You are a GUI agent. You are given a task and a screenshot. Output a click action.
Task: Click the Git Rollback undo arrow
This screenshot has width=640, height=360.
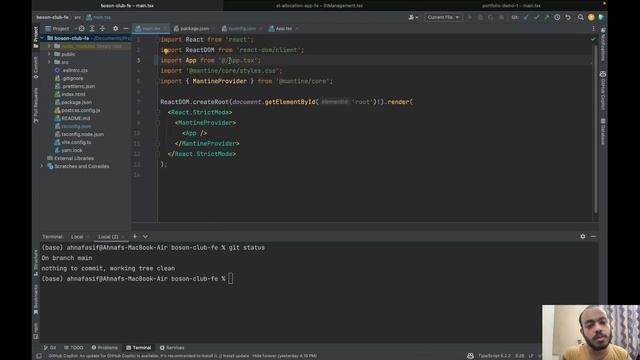coord(568,17)
